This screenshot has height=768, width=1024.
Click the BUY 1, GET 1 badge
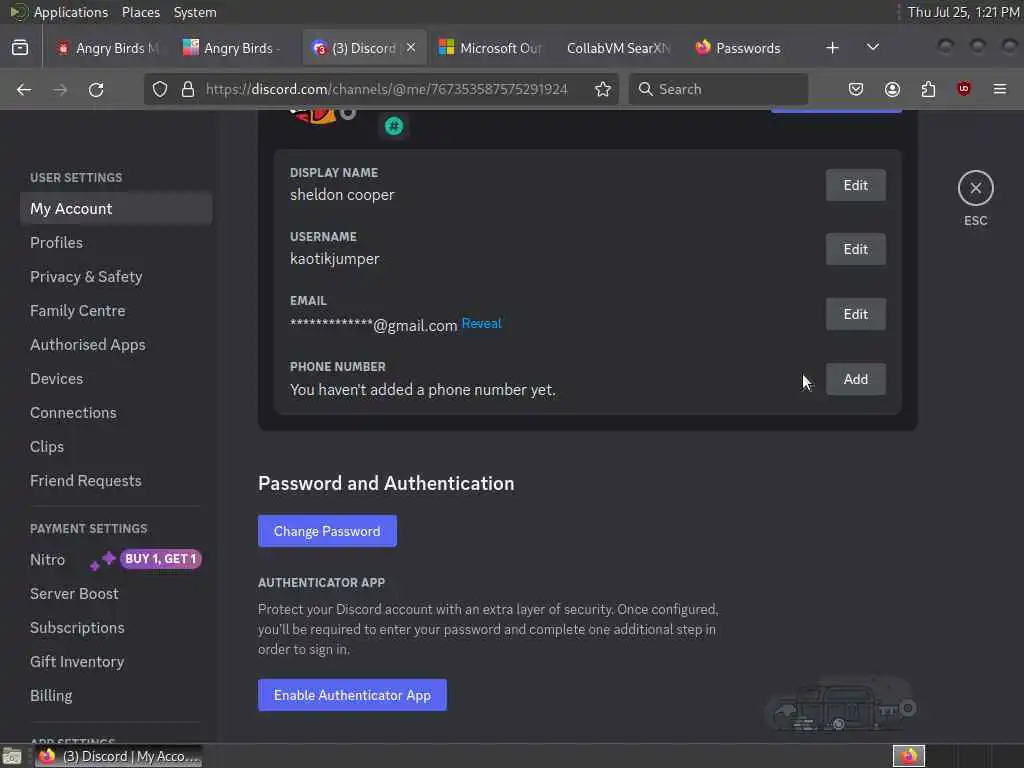pos(161,559)
